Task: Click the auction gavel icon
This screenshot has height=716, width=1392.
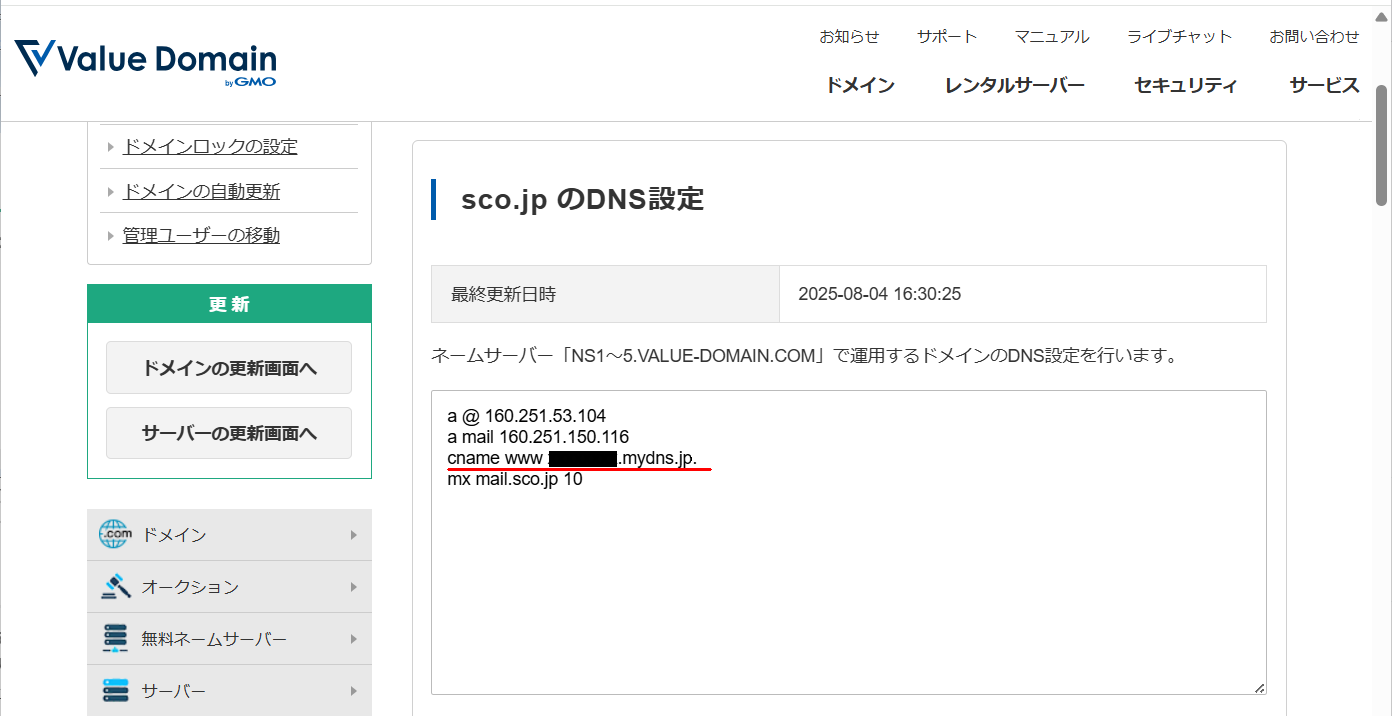Action: (x=115, y=587)
